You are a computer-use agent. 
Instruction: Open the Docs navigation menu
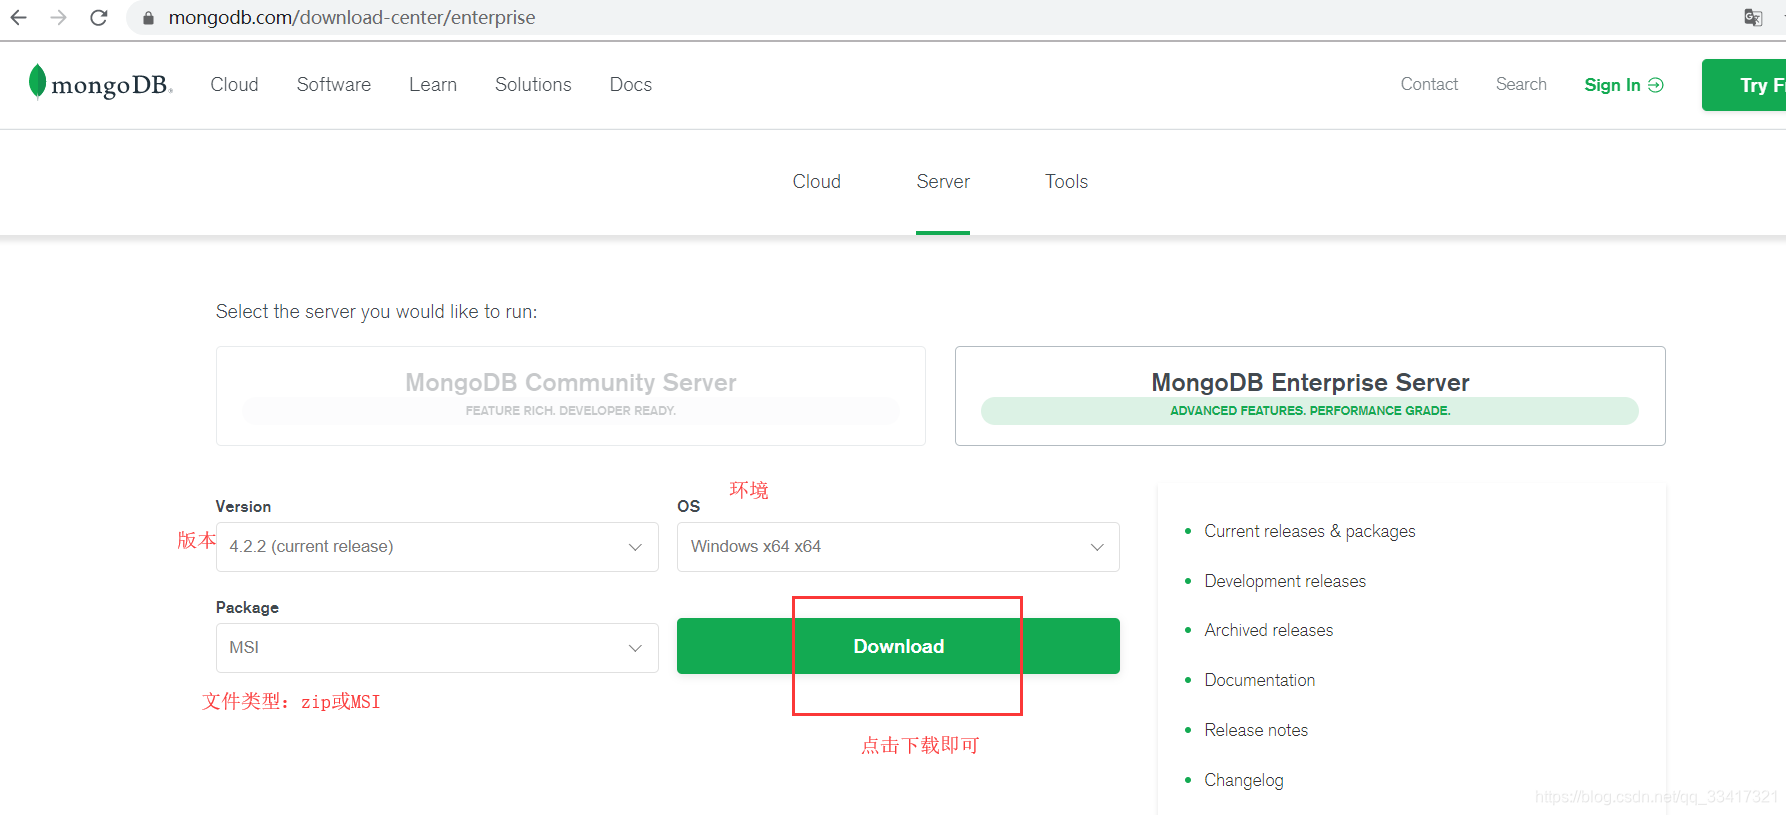pyautogui.click(x=631, y=85)
